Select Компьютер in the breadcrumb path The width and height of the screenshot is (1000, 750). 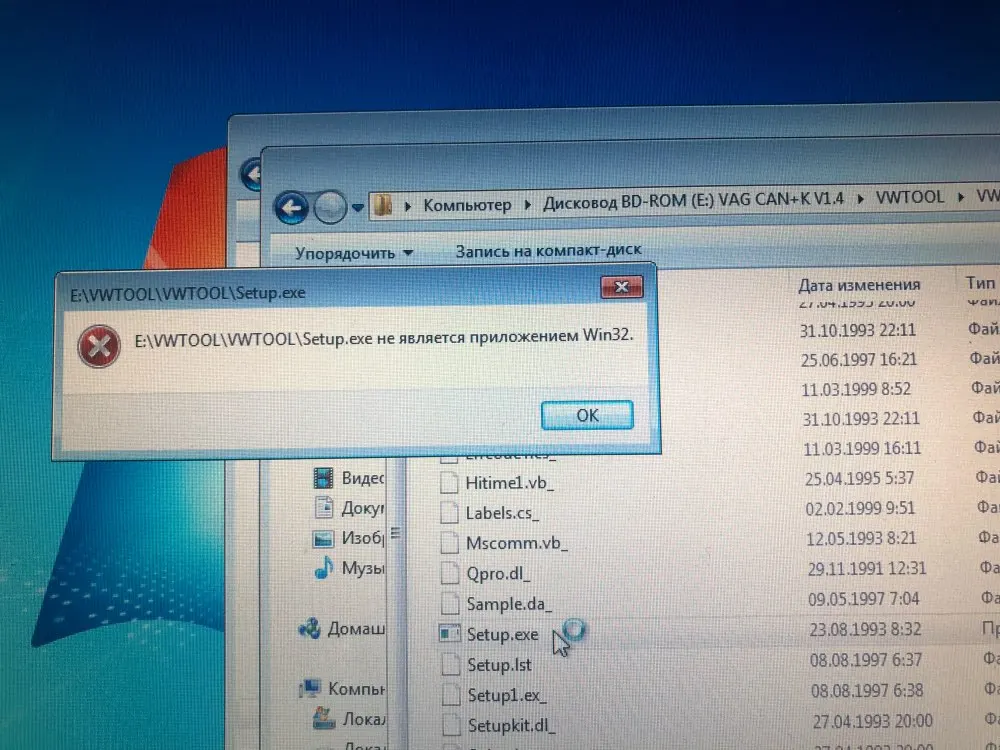[x=467, y=205]
